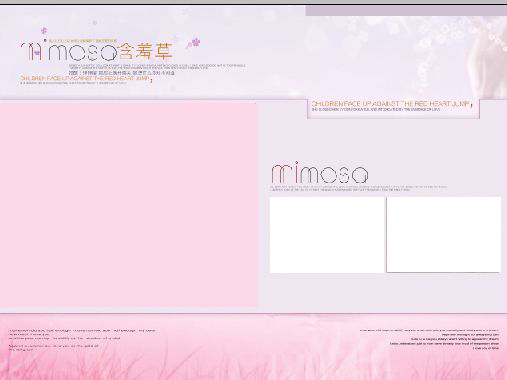Select the Chinese subtitle line under the logo
Image resolution: width=507 pixels, height=380 pixels.
click(x=122, y=72)
